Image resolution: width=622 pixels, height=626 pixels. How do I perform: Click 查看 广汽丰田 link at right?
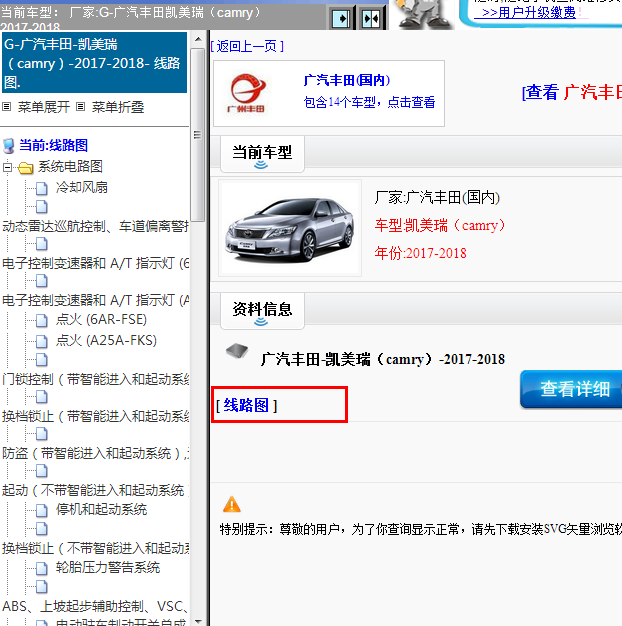click(572, 93)
